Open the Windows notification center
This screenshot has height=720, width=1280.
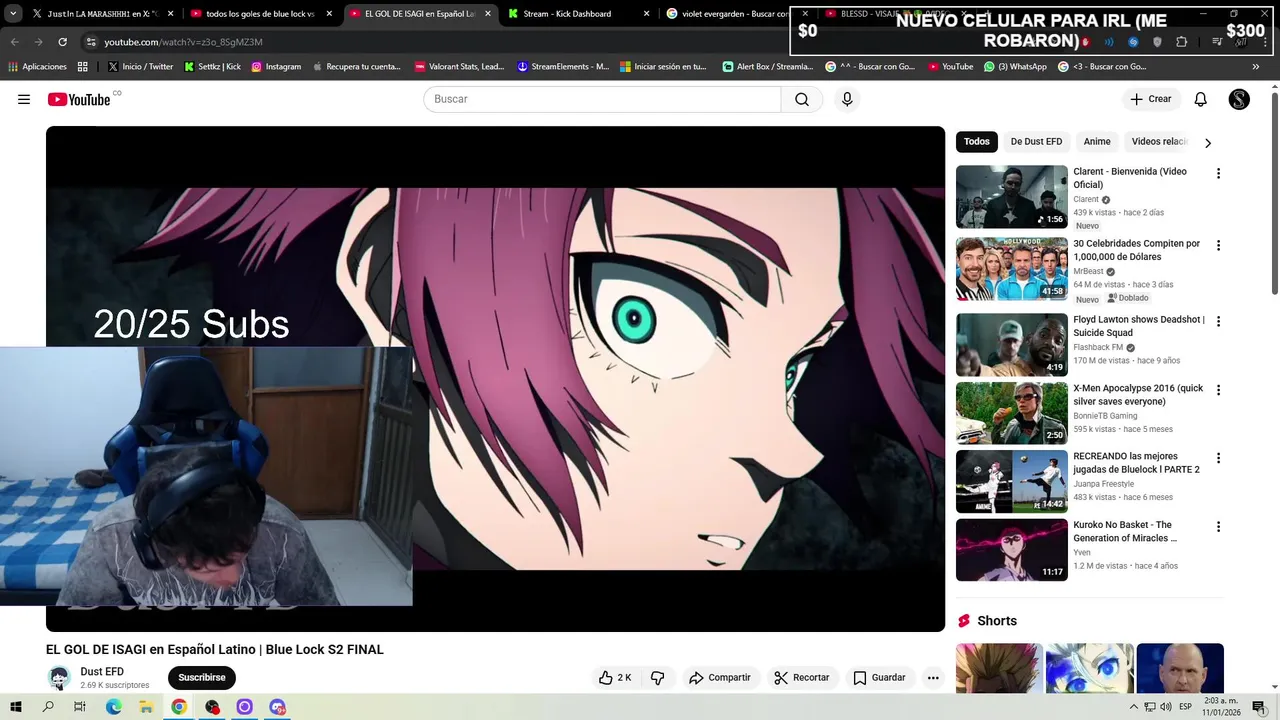[1258, 707]
